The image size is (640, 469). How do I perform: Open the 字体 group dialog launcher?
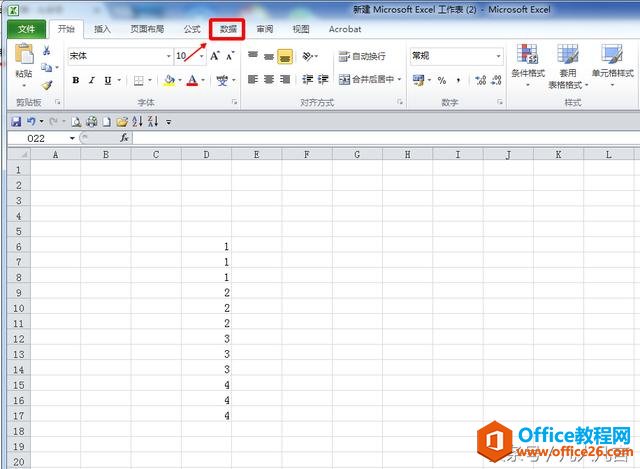pos(234,102)
